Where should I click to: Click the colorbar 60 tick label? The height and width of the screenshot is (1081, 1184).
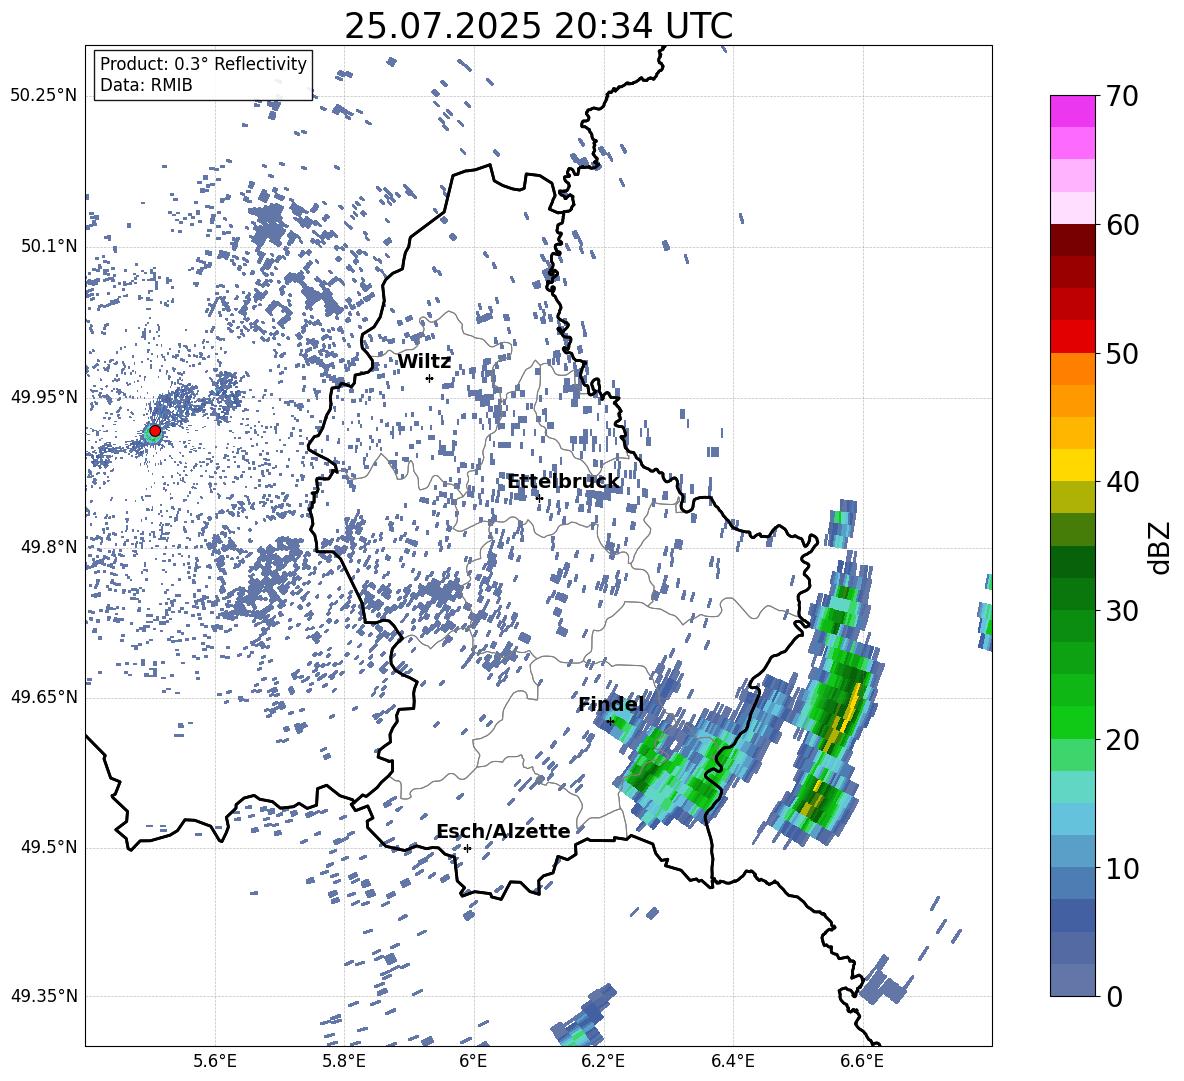[1122, 225]
